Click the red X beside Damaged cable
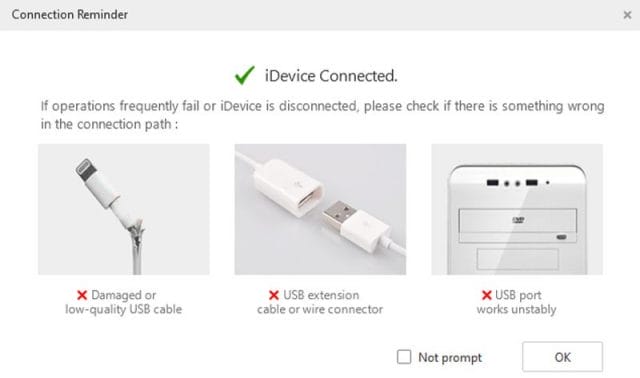This screenshot has width=640, height=378. 82,295
